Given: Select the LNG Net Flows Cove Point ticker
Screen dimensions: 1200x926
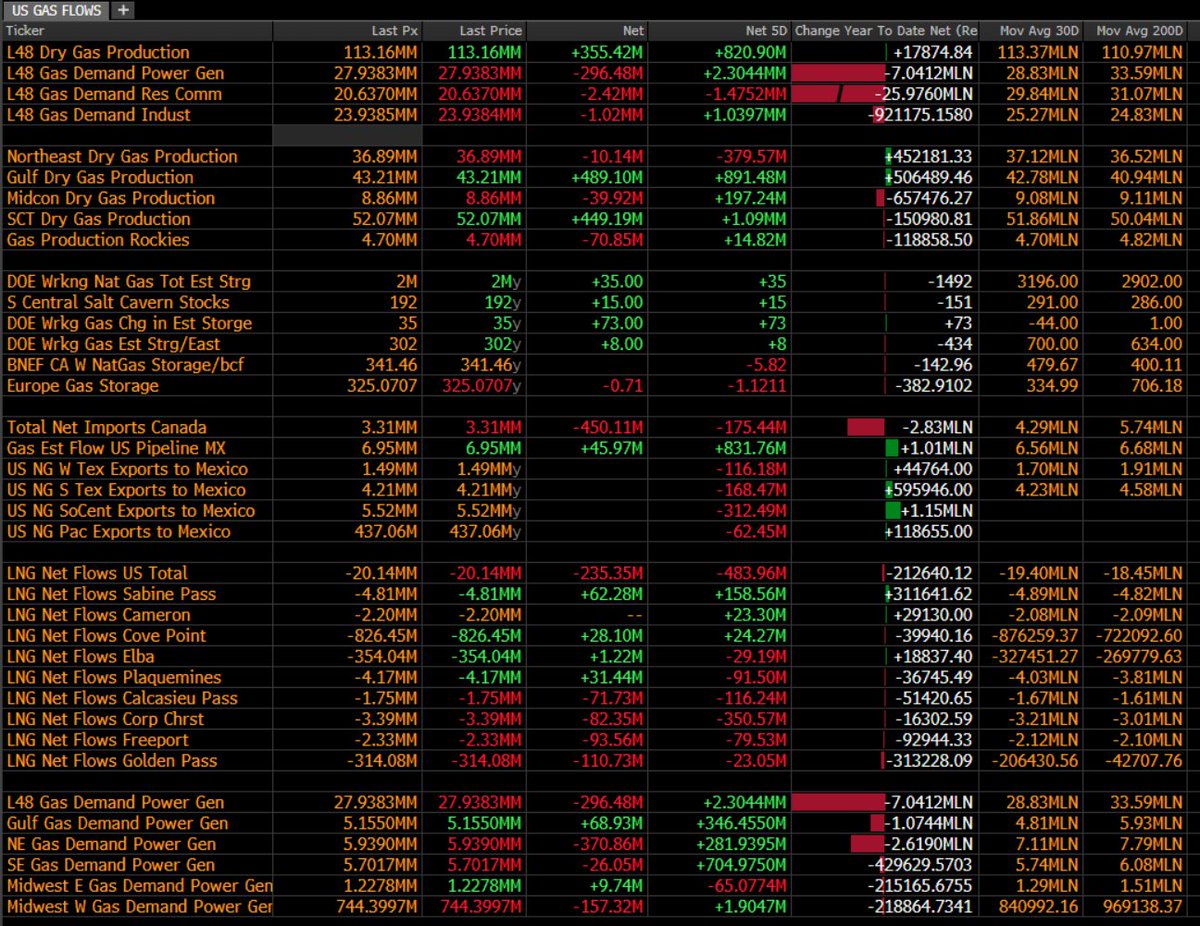Looking at the screenshot, I should coord(106,636).
